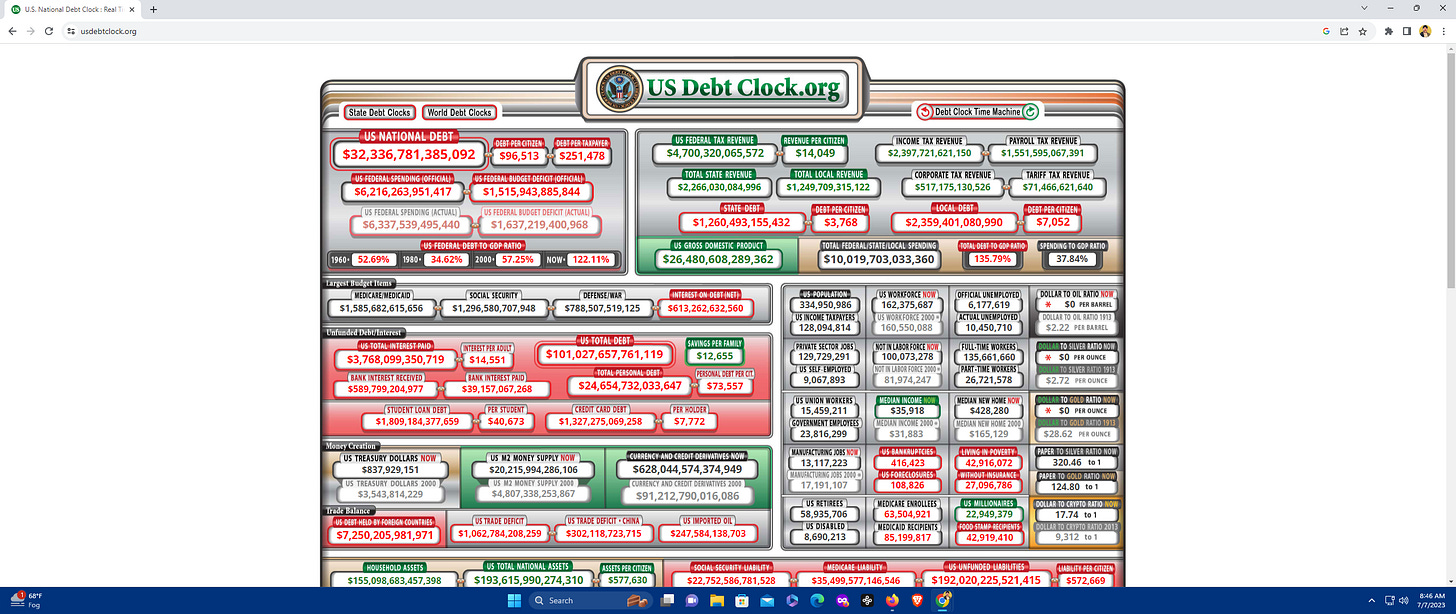
Task: Share this page icon
Action: click(x=1344, y=31)
